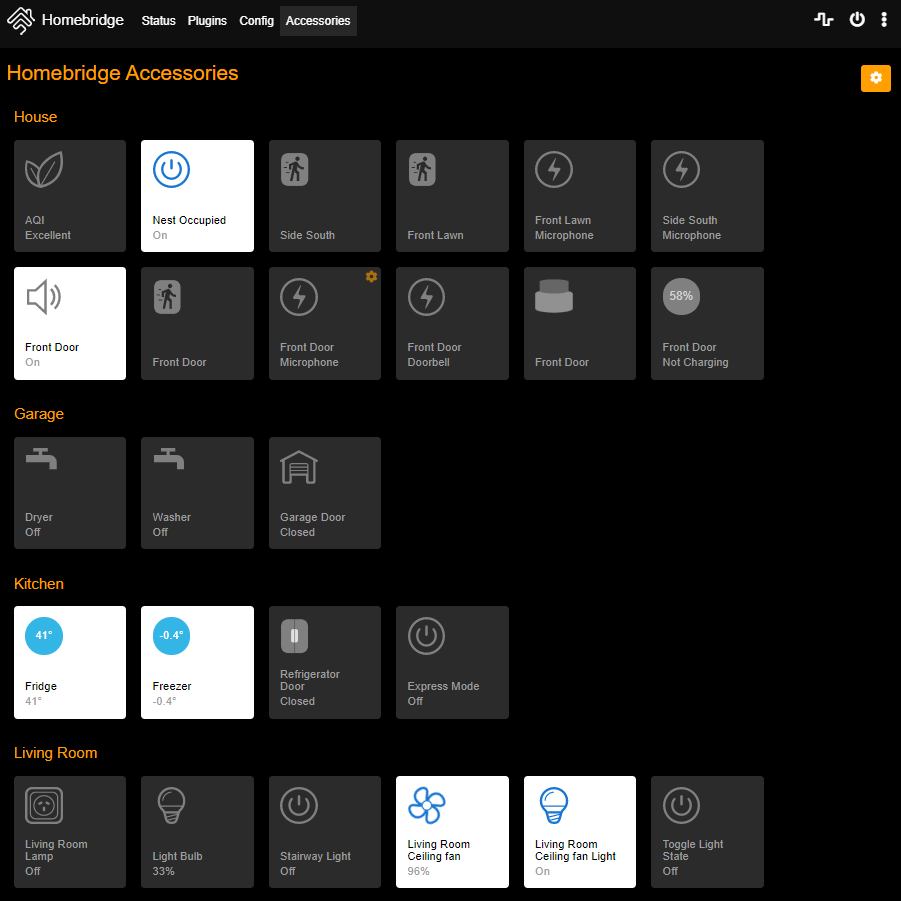
Task: Toggle the Stairway Light off tile
Action: [x=325, y=832]
